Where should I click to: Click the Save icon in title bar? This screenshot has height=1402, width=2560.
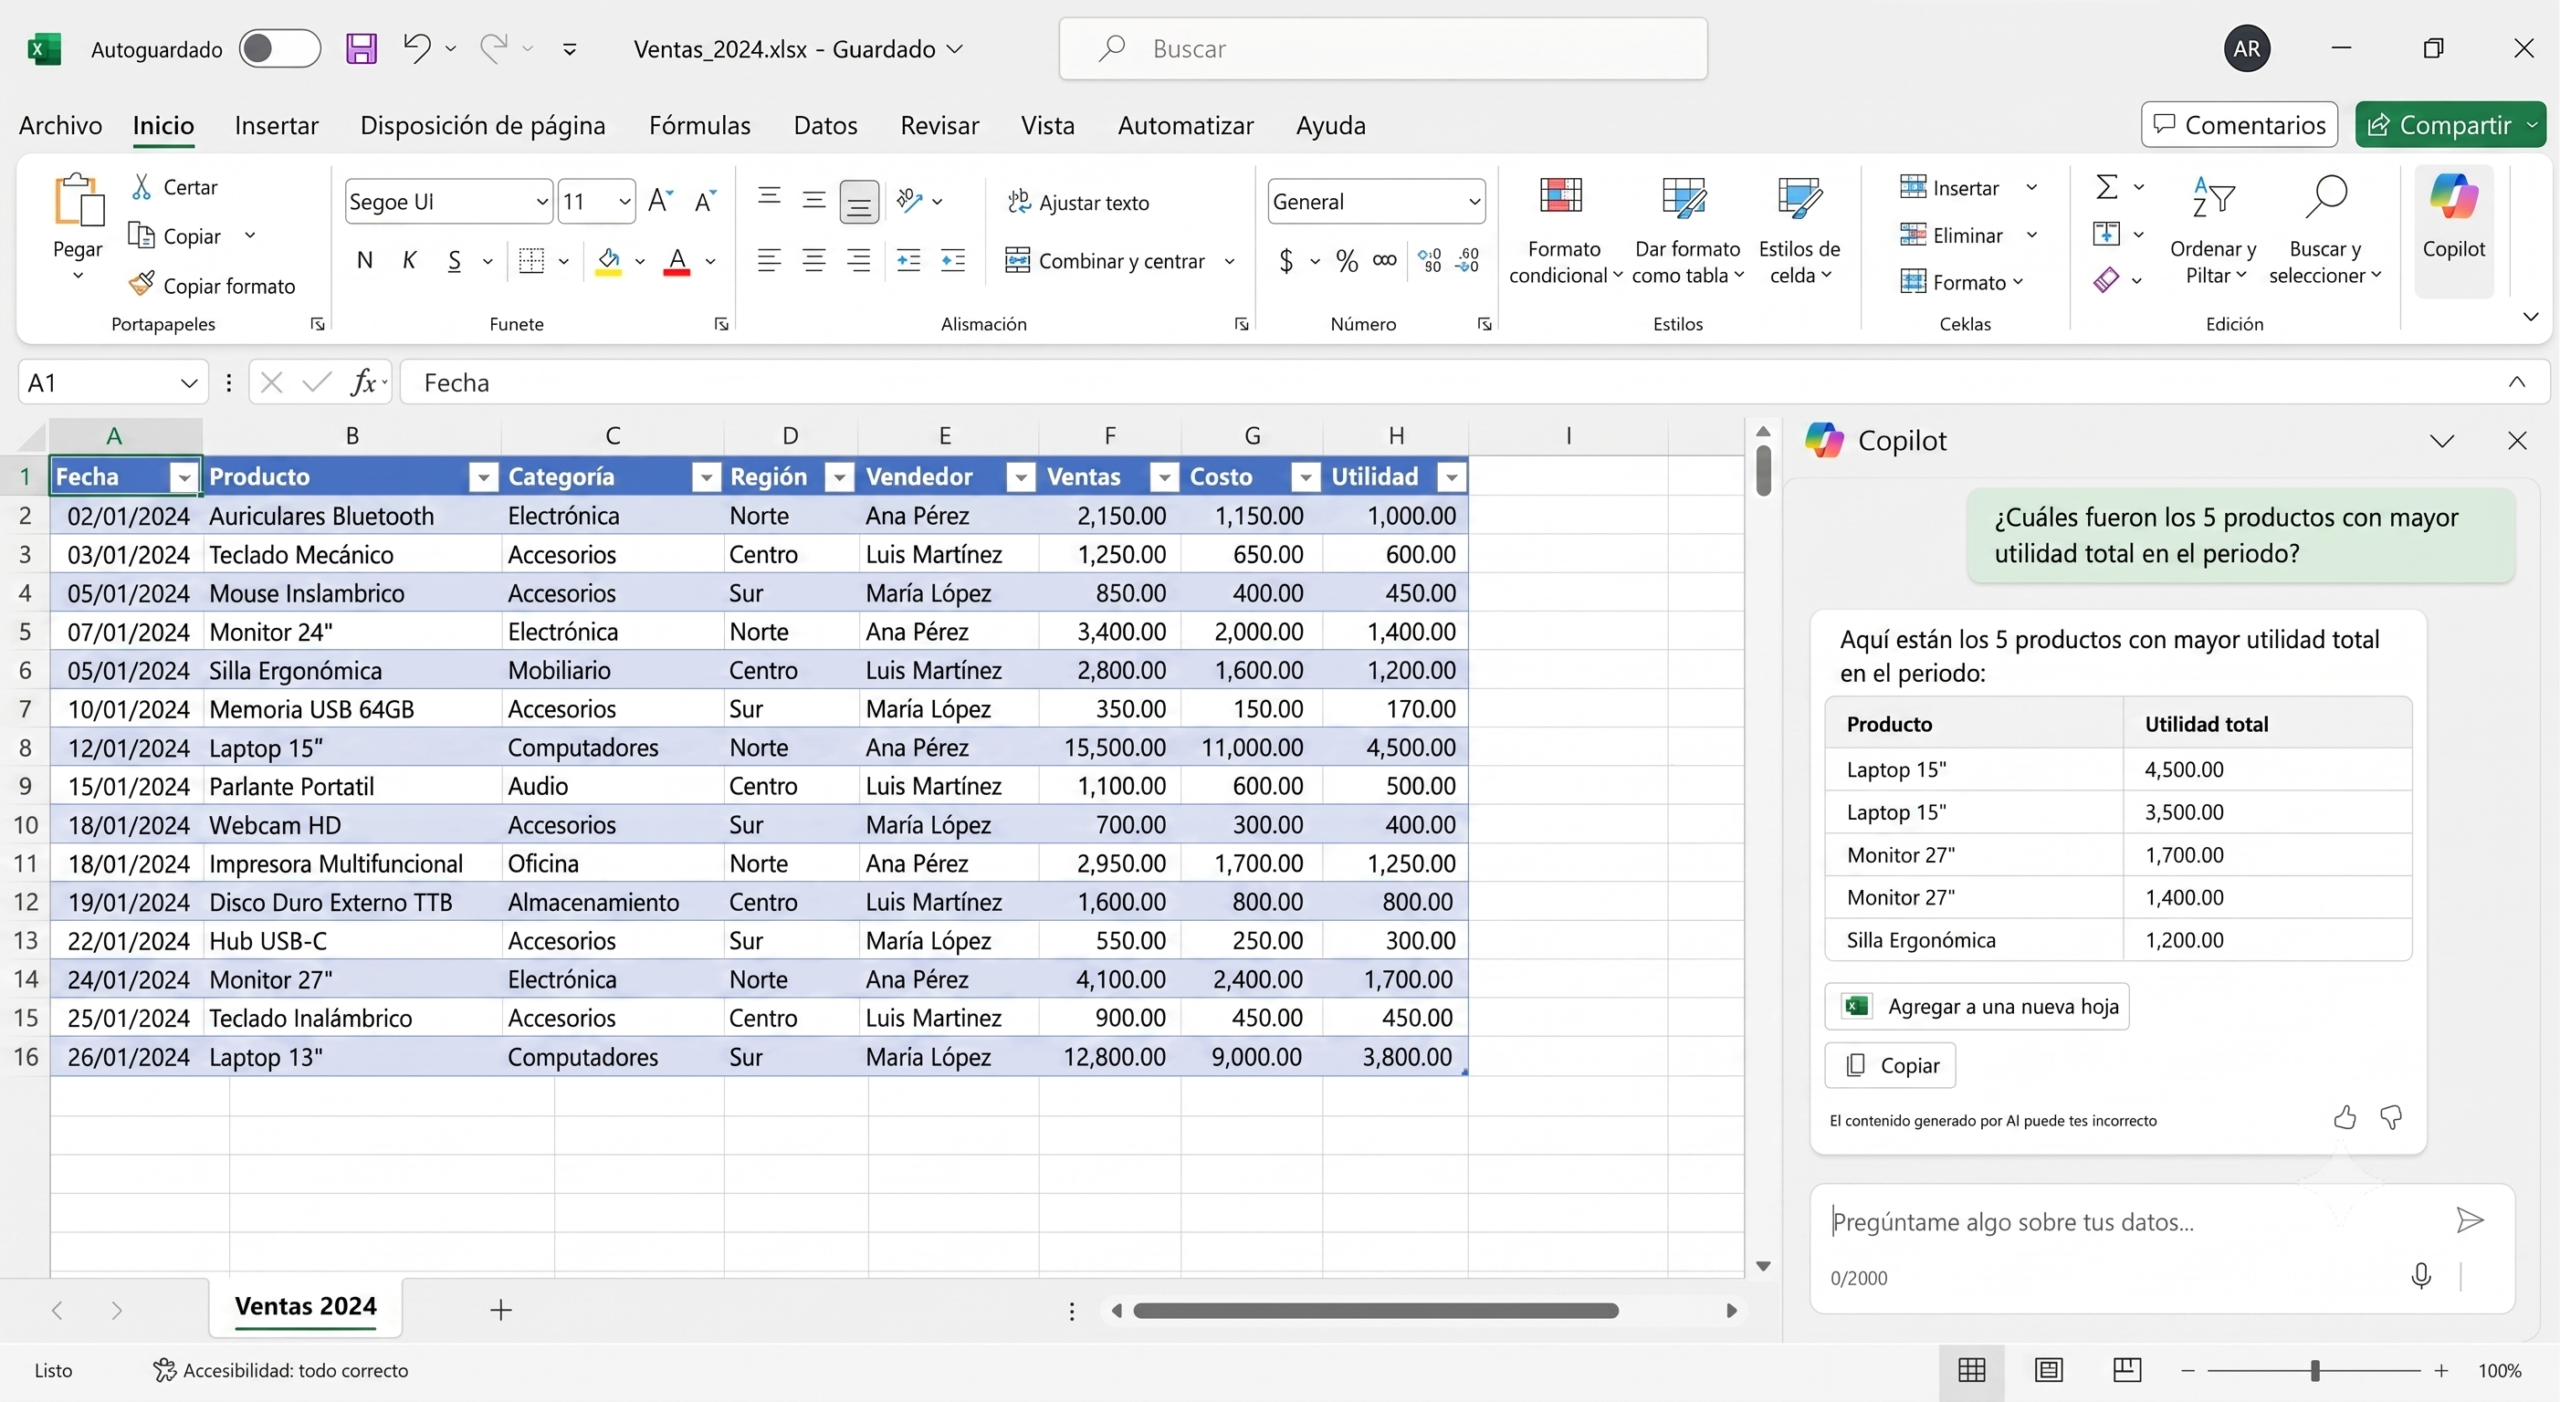coord(361,48)
